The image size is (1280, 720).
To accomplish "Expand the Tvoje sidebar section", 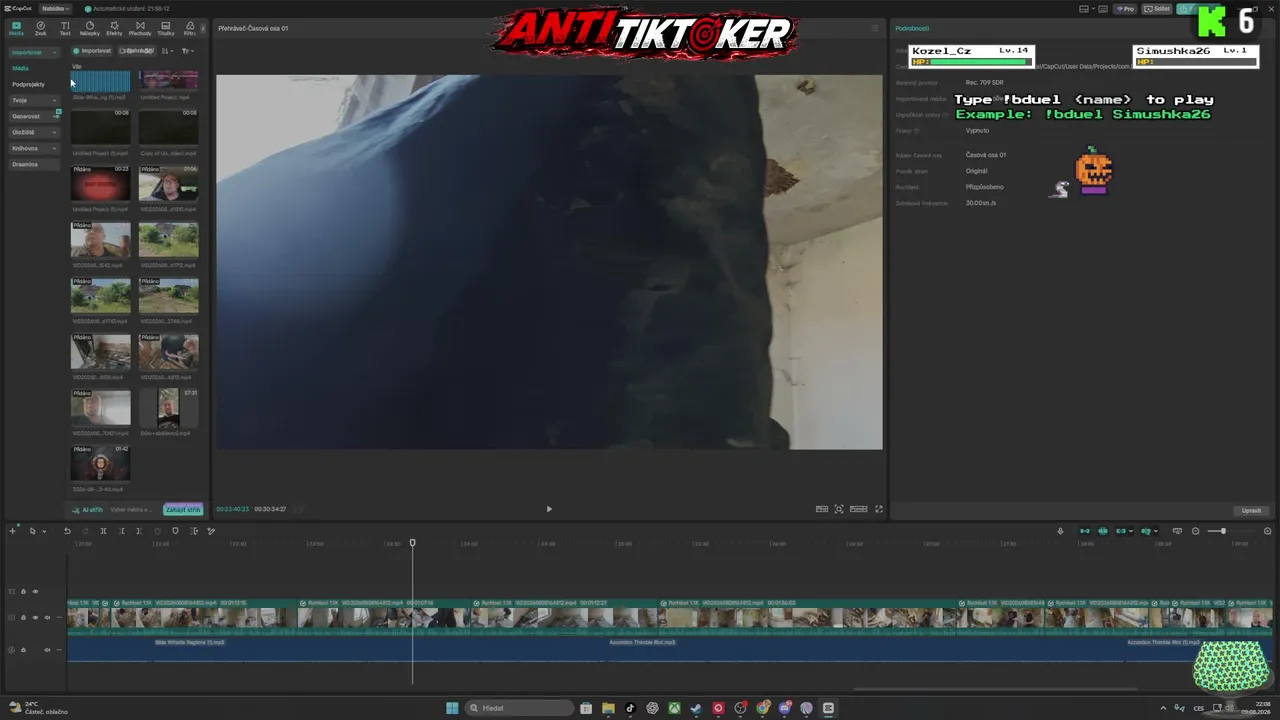I will [x=34, y=100].
